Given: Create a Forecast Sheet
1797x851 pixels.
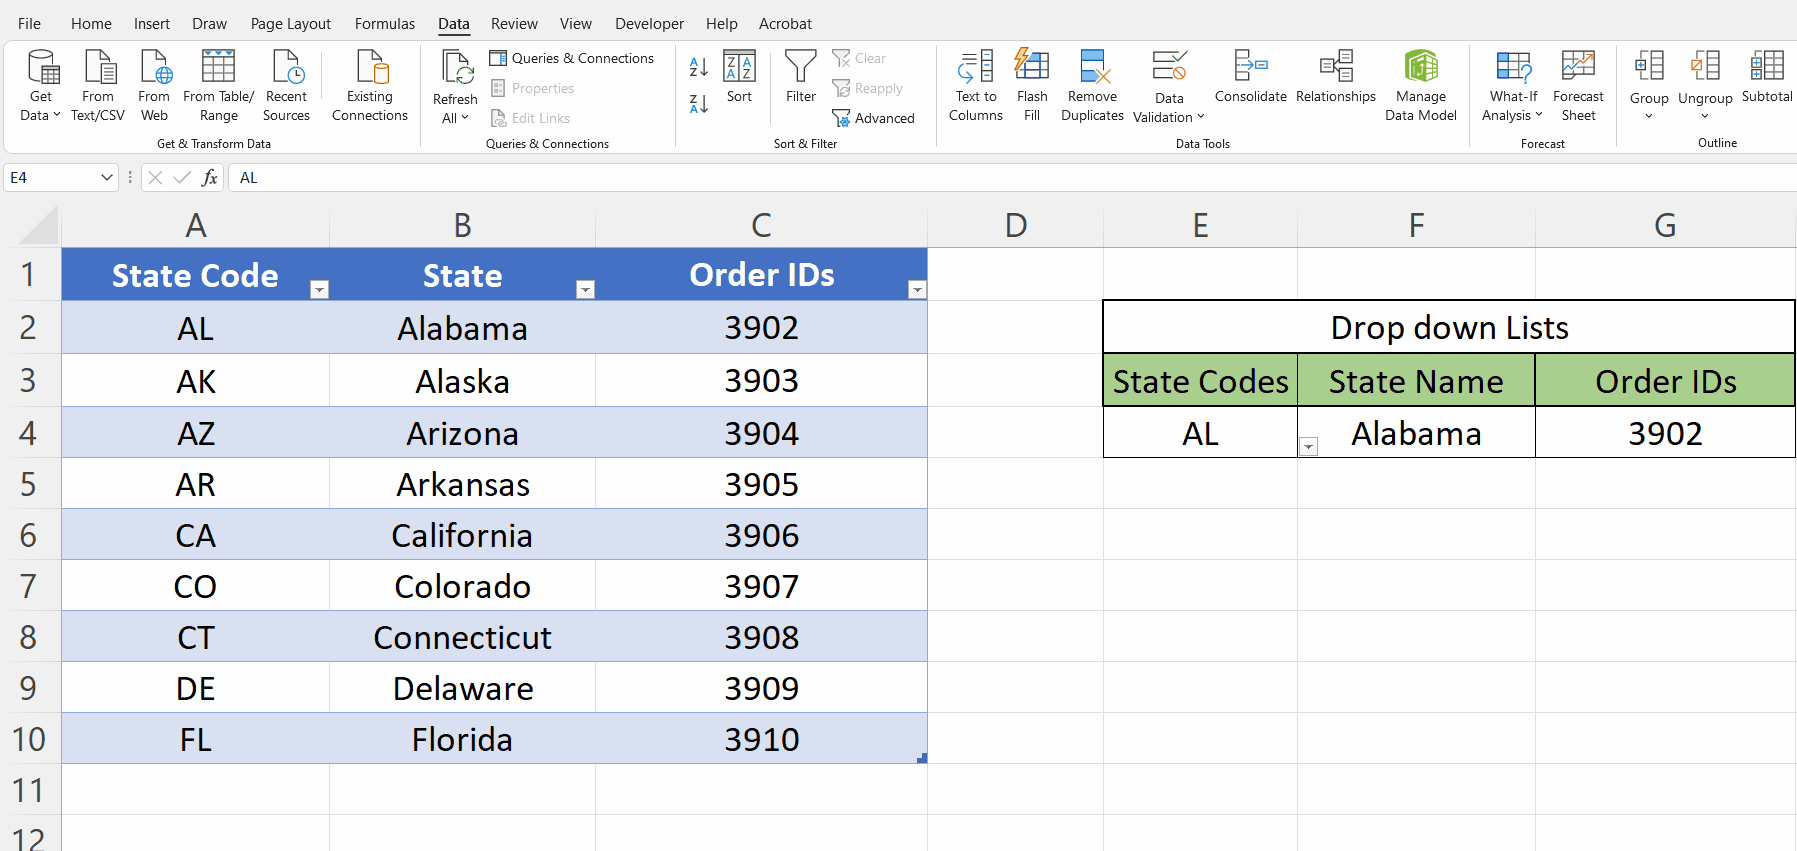Looking at the screenshot, I should click(1578, 86).
